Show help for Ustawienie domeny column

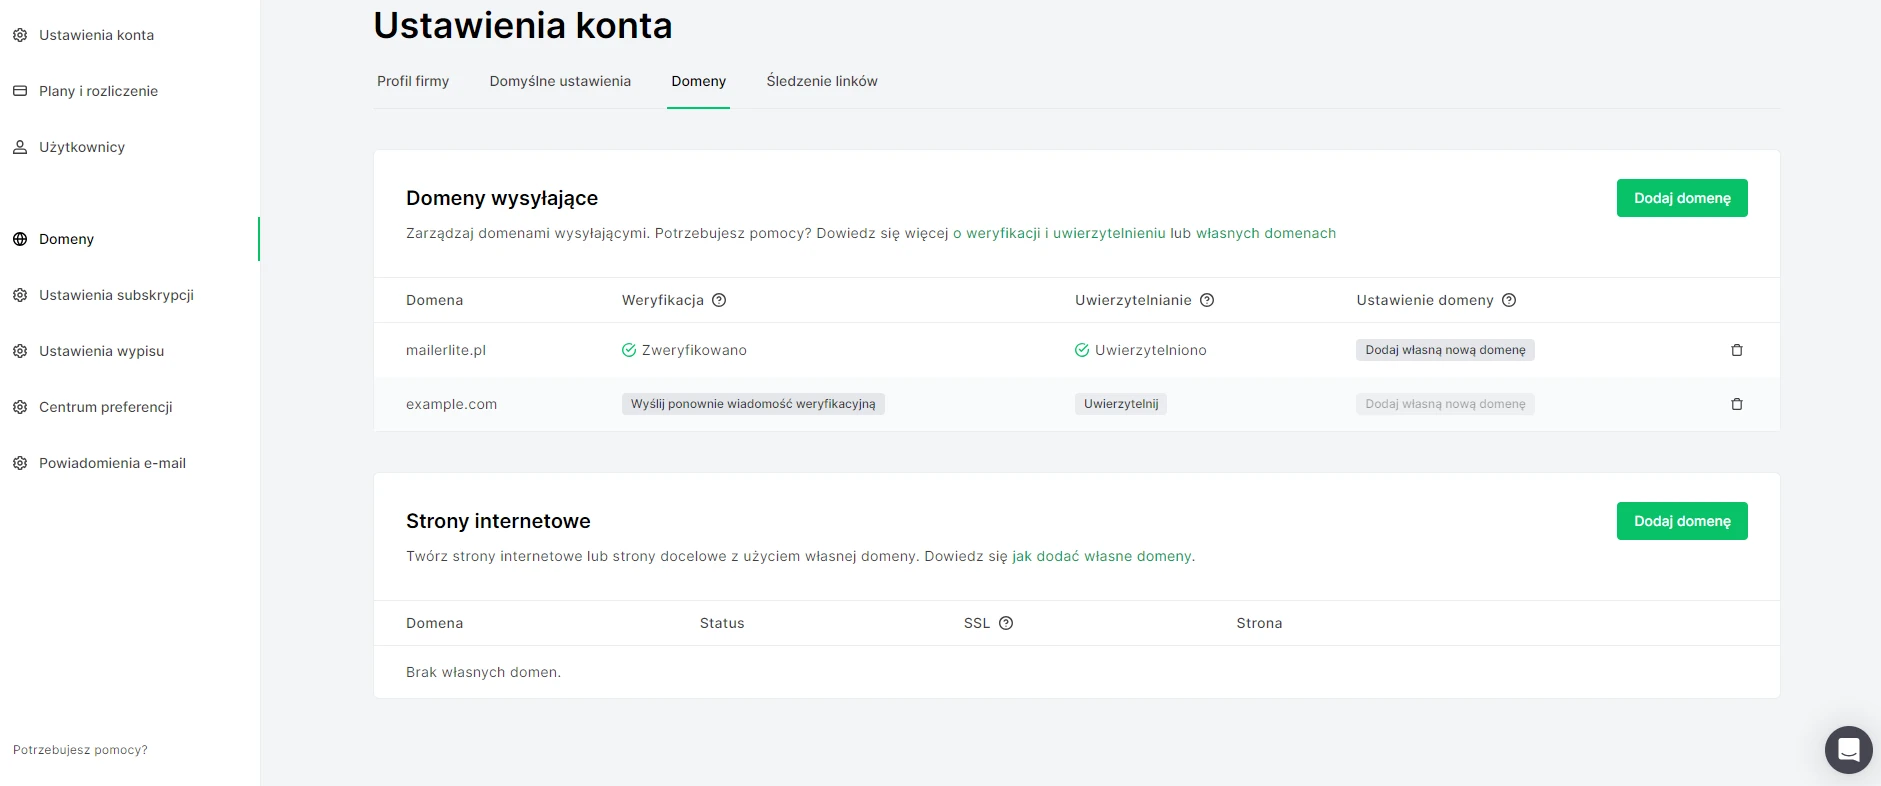click(1509, 300)
